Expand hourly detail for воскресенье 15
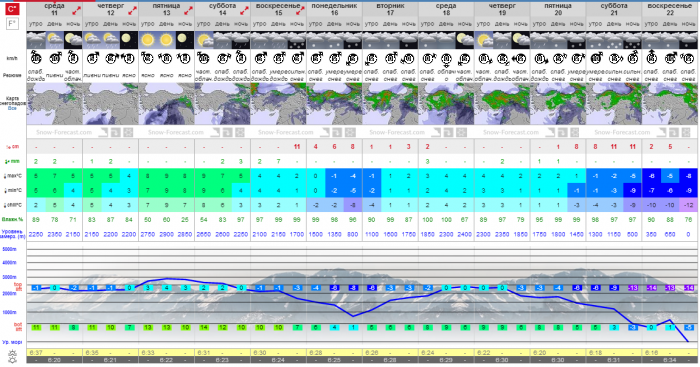Screen dimensions: 700x367 point(300,10)
